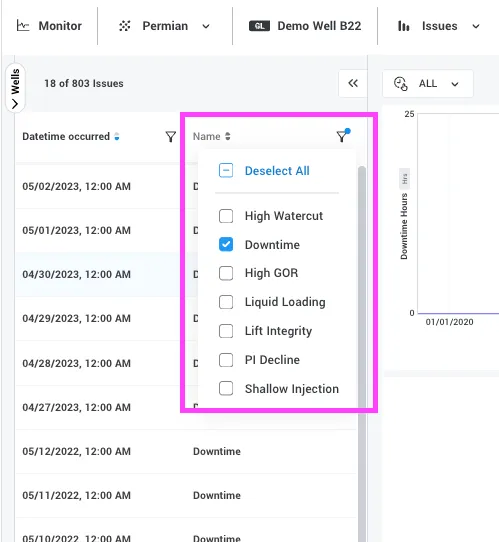Sort by the Name column sort arrows

click(x=227, y=137)
